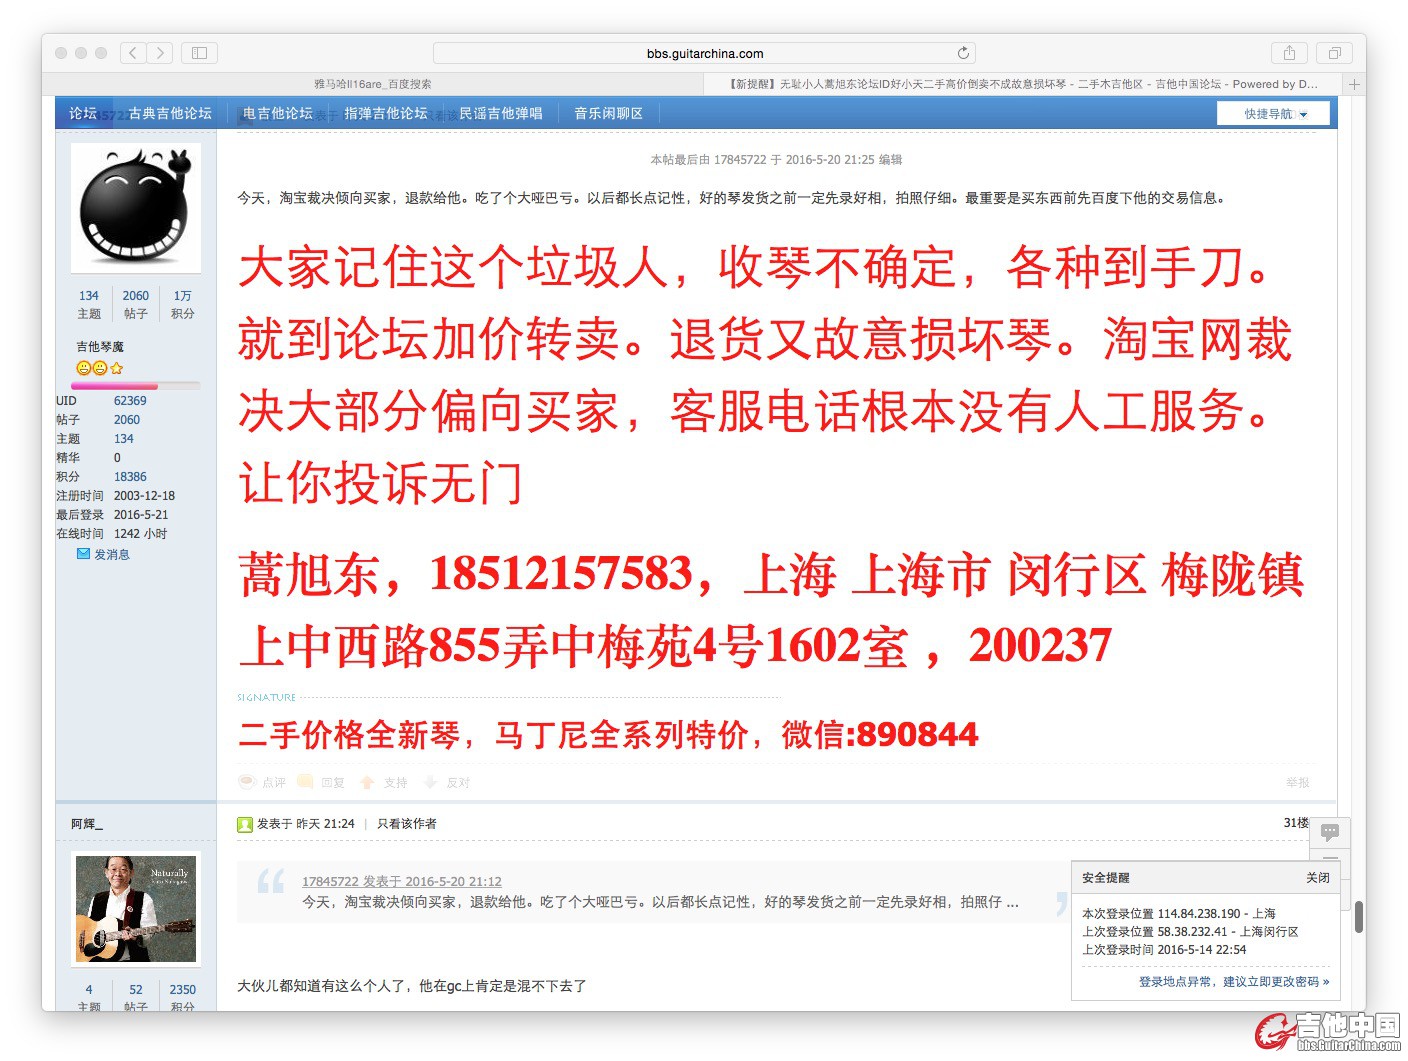This screenshot has height=1061, width=1408.
Task: Click the show all tabs icon
Action: pyautogui.click(x=1334, y=53)
